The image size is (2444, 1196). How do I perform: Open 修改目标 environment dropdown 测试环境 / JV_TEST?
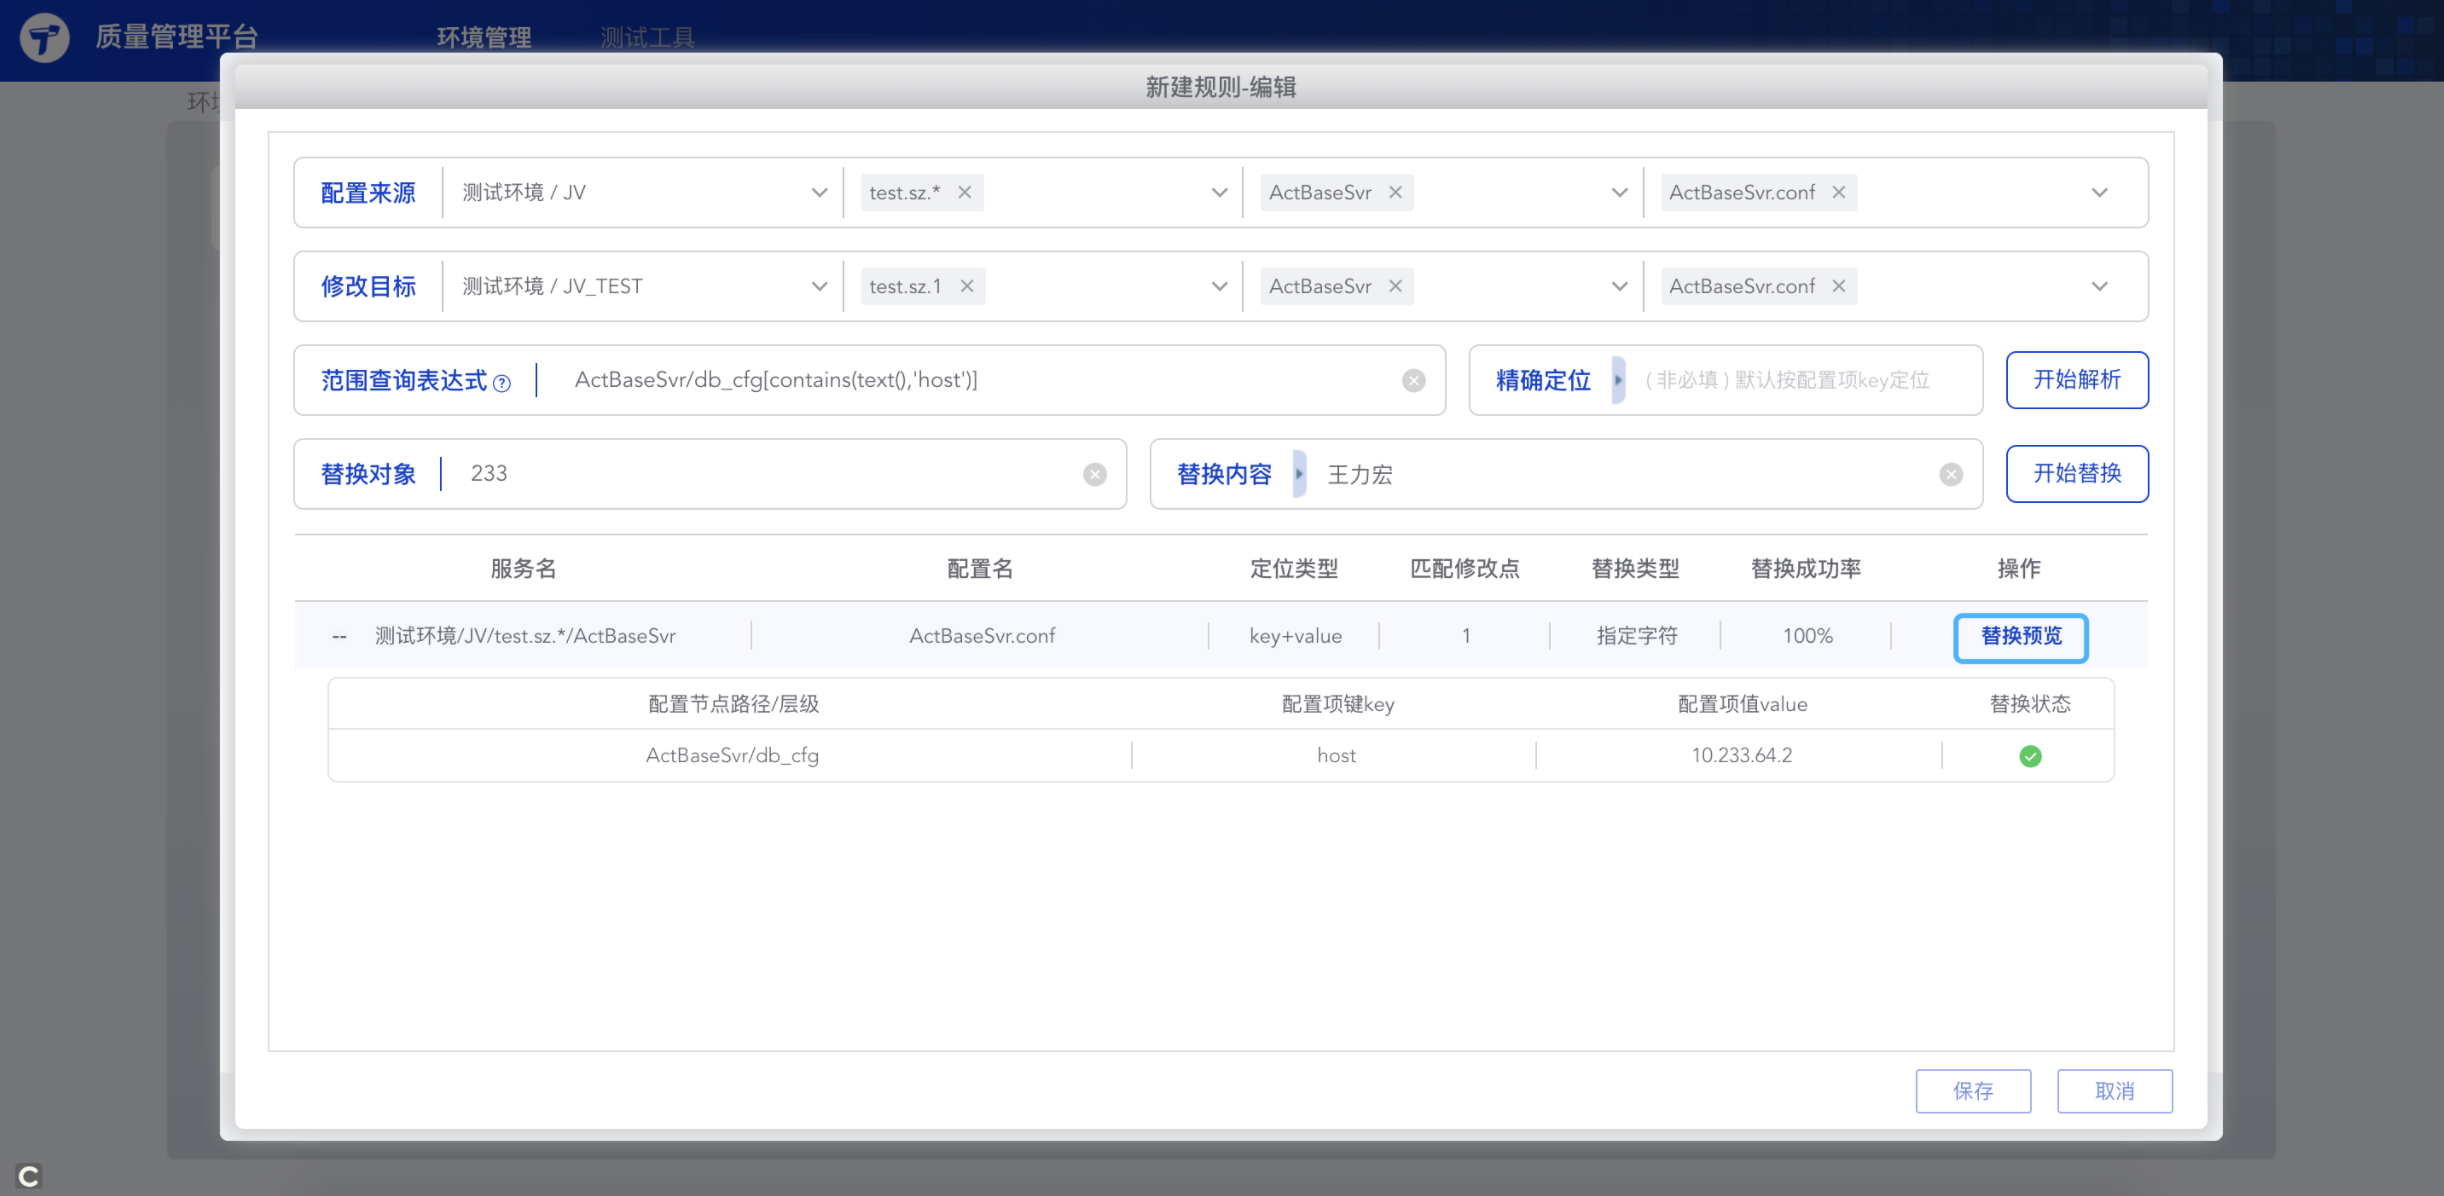pyautogui.click(x=640, y=286)
